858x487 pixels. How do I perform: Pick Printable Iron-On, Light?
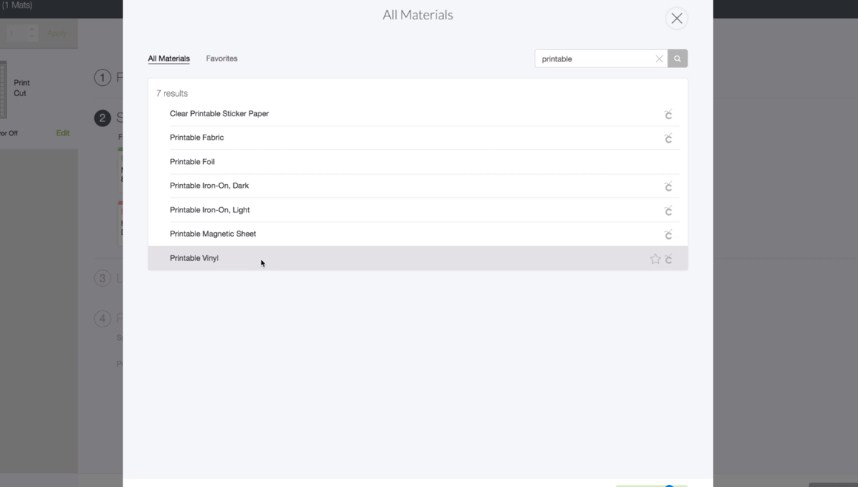click(x=418, y=210)
